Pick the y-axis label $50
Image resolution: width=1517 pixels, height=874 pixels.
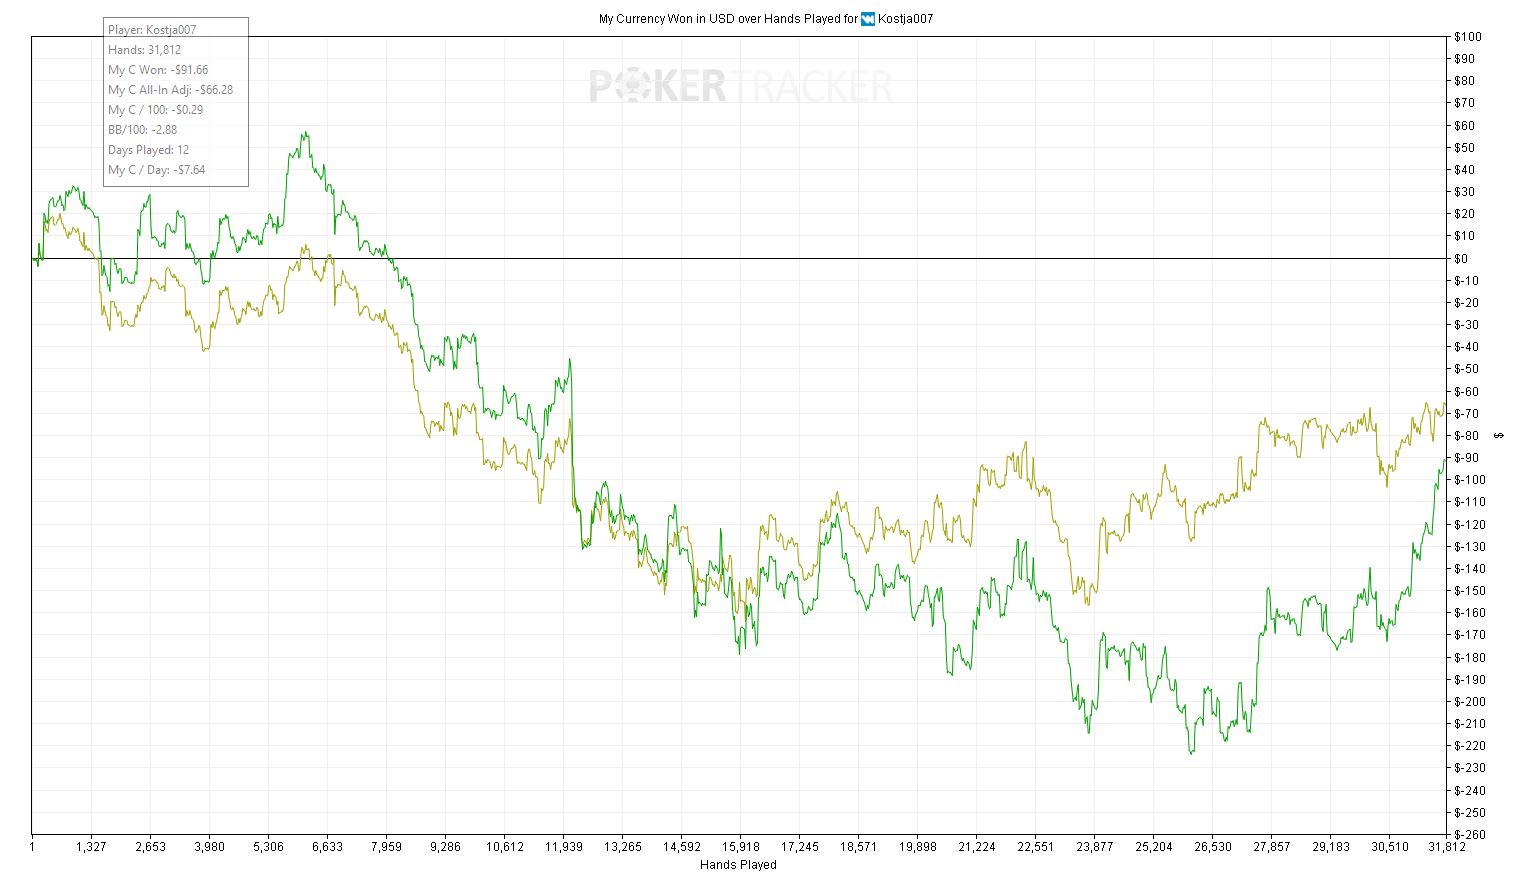coord(1465,148)
